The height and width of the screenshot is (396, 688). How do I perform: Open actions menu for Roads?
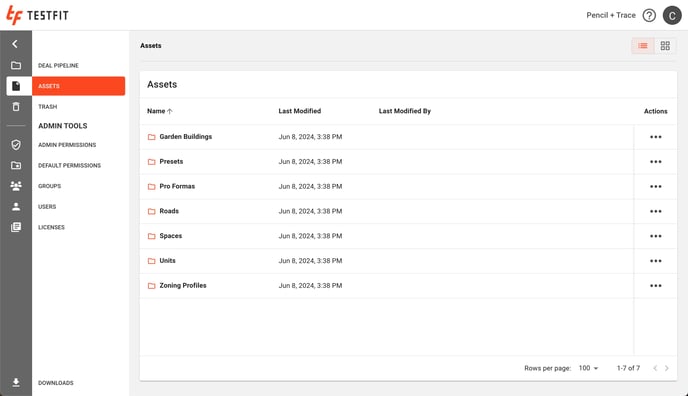pyautogui.click(x=656, y=211)
